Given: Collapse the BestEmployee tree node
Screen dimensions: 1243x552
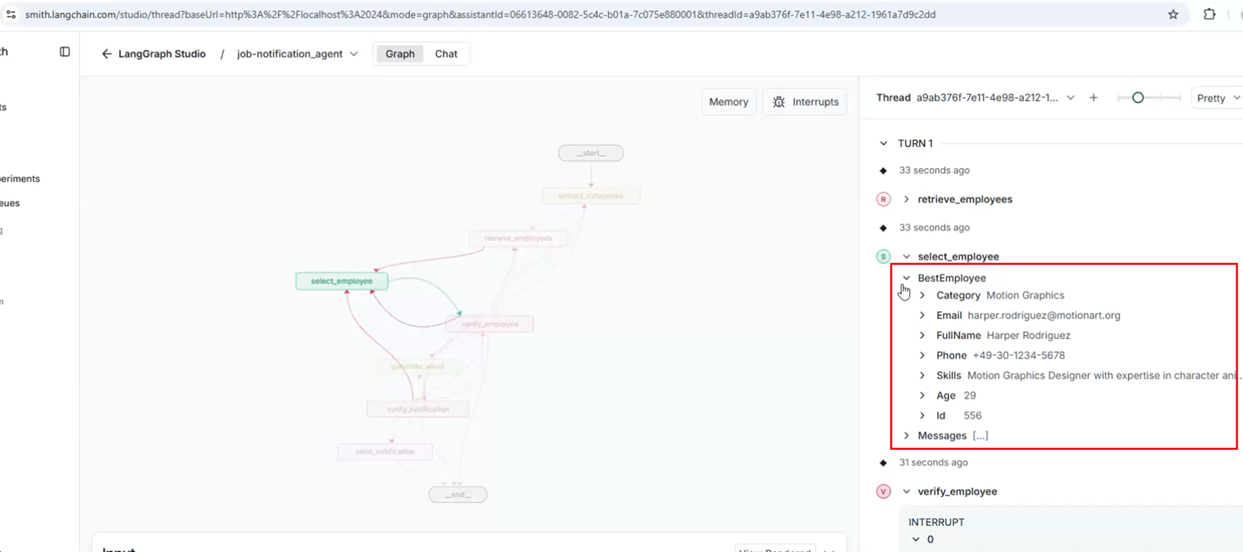Looking at the screenshot, I should (907, 278).
